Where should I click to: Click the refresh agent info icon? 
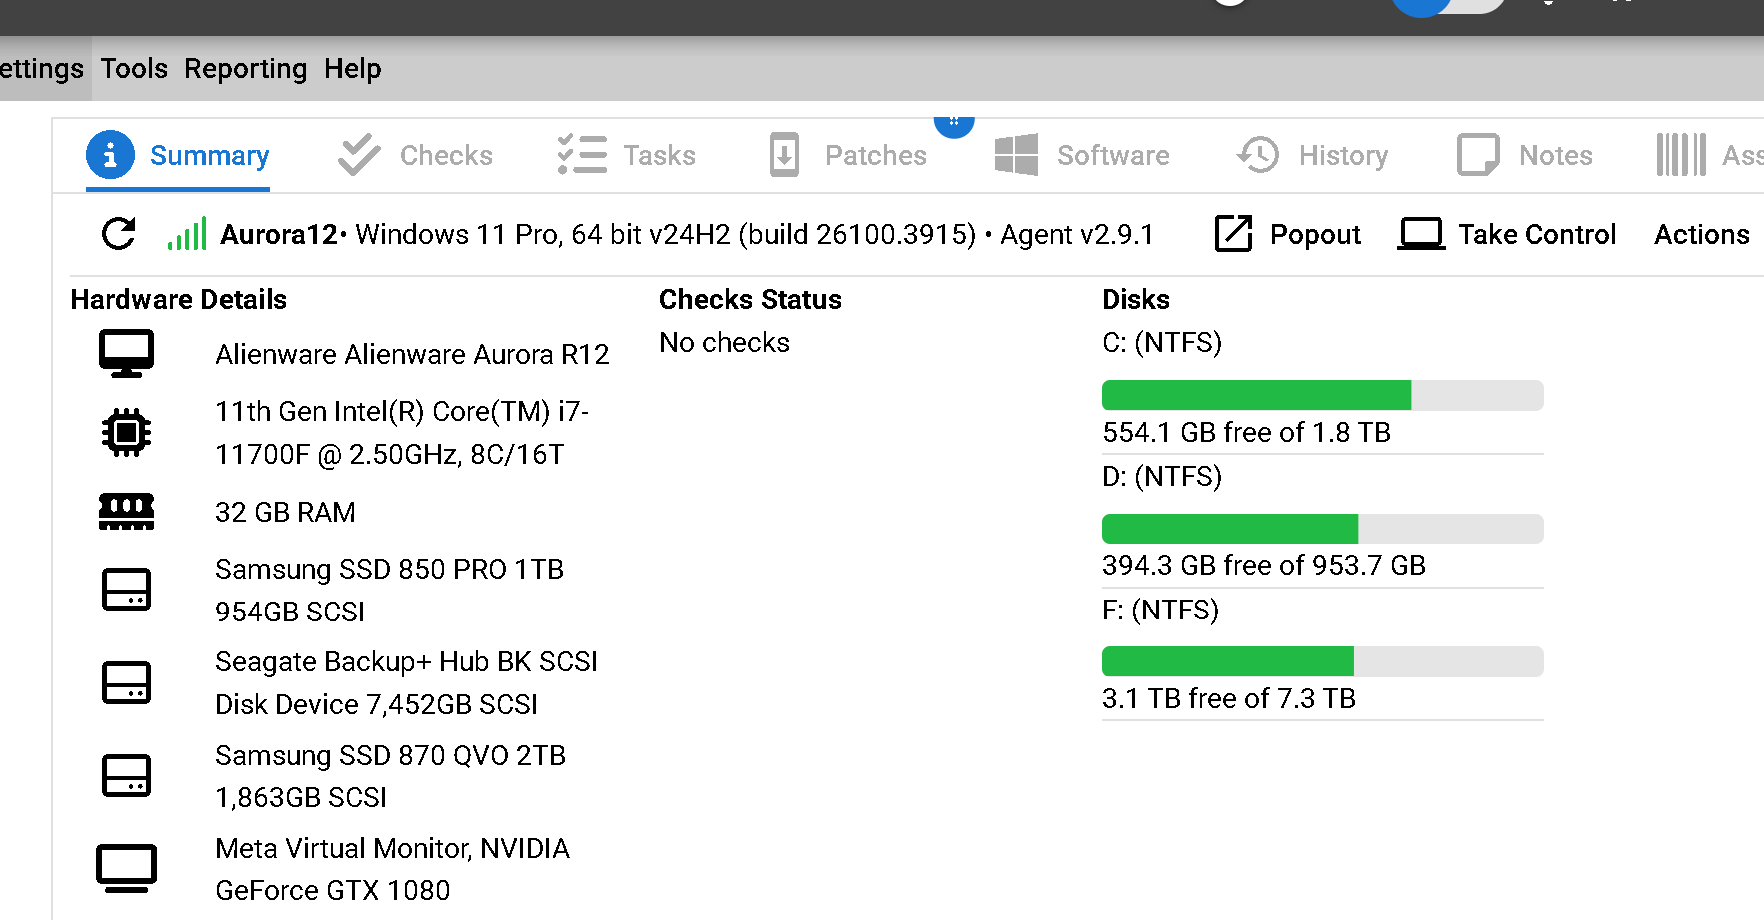pyautogui.click(x=119, y=234)
